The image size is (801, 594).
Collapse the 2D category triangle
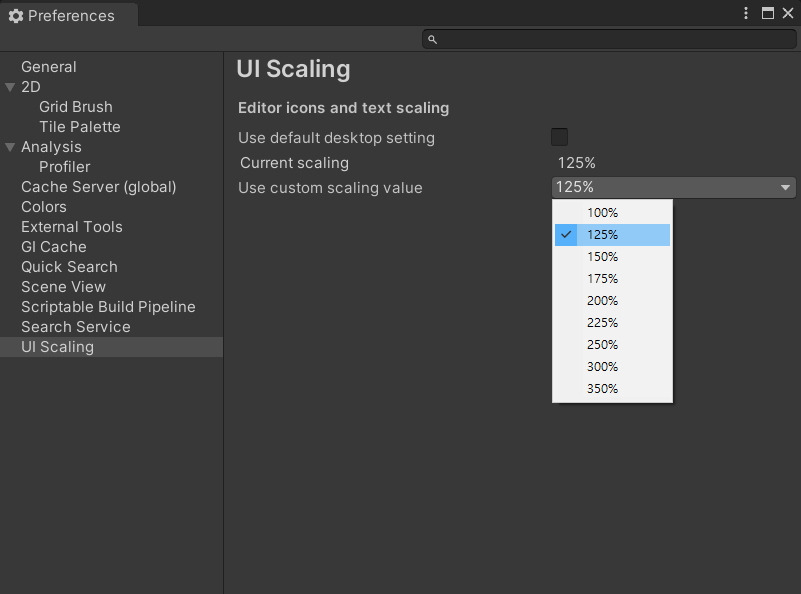(x=10, y=87)
